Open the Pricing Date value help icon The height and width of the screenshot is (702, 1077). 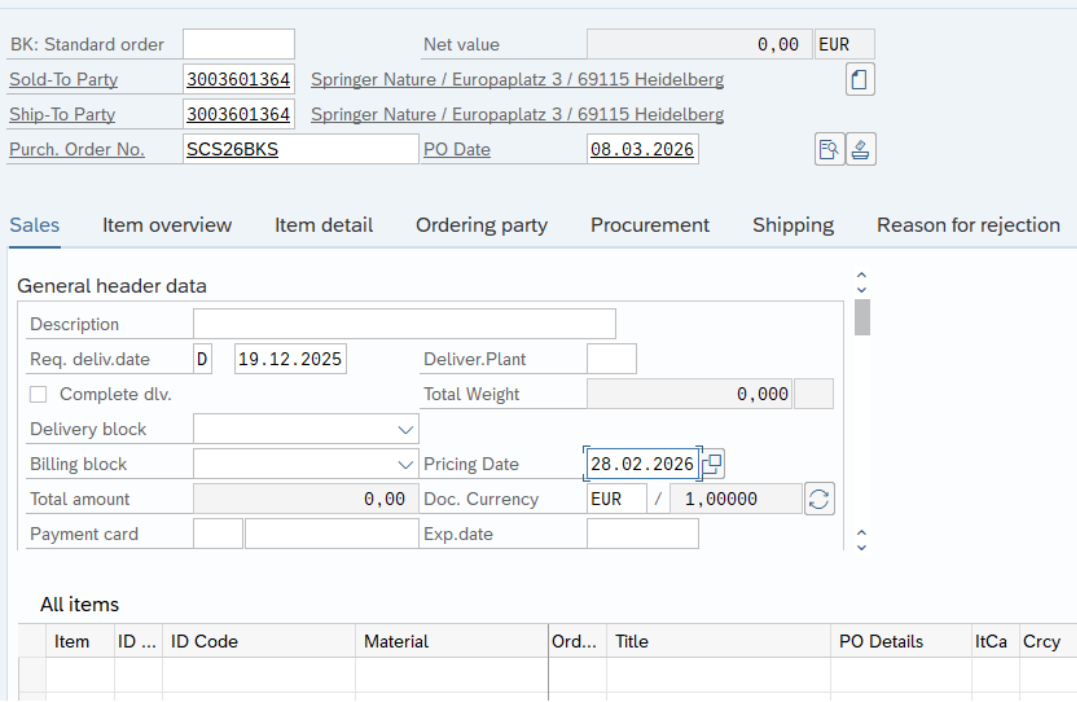[712, 464]
